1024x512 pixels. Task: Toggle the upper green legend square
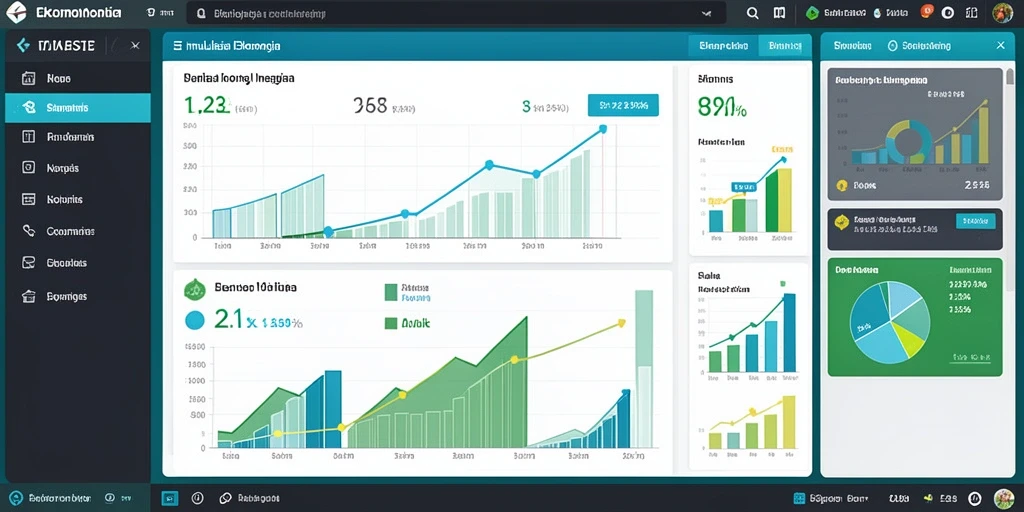tap(391, 291)
